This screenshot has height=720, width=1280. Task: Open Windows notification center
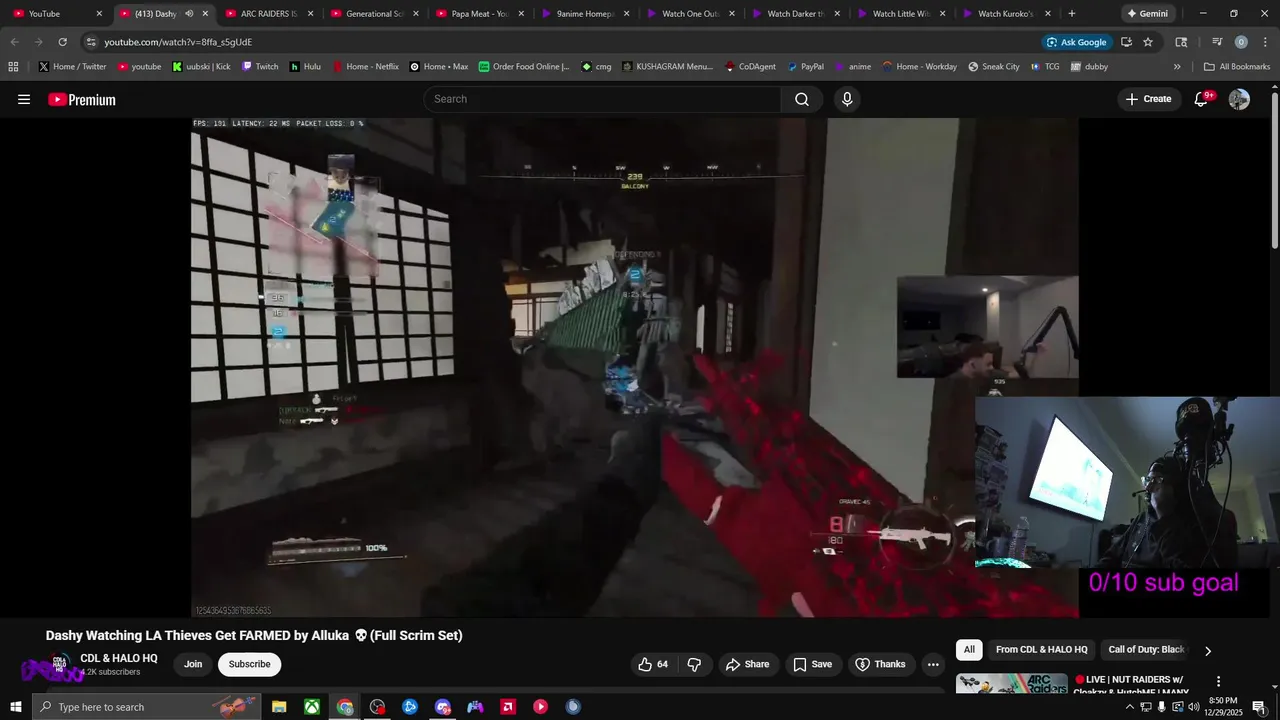point(1259,707)
